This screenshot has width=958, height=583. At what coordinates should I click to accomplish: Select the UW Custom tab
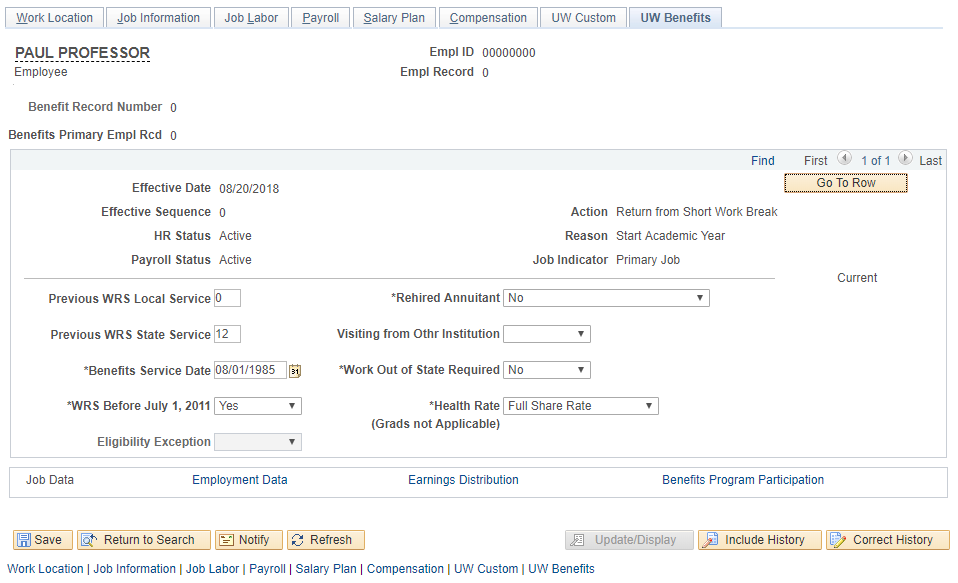583,18
